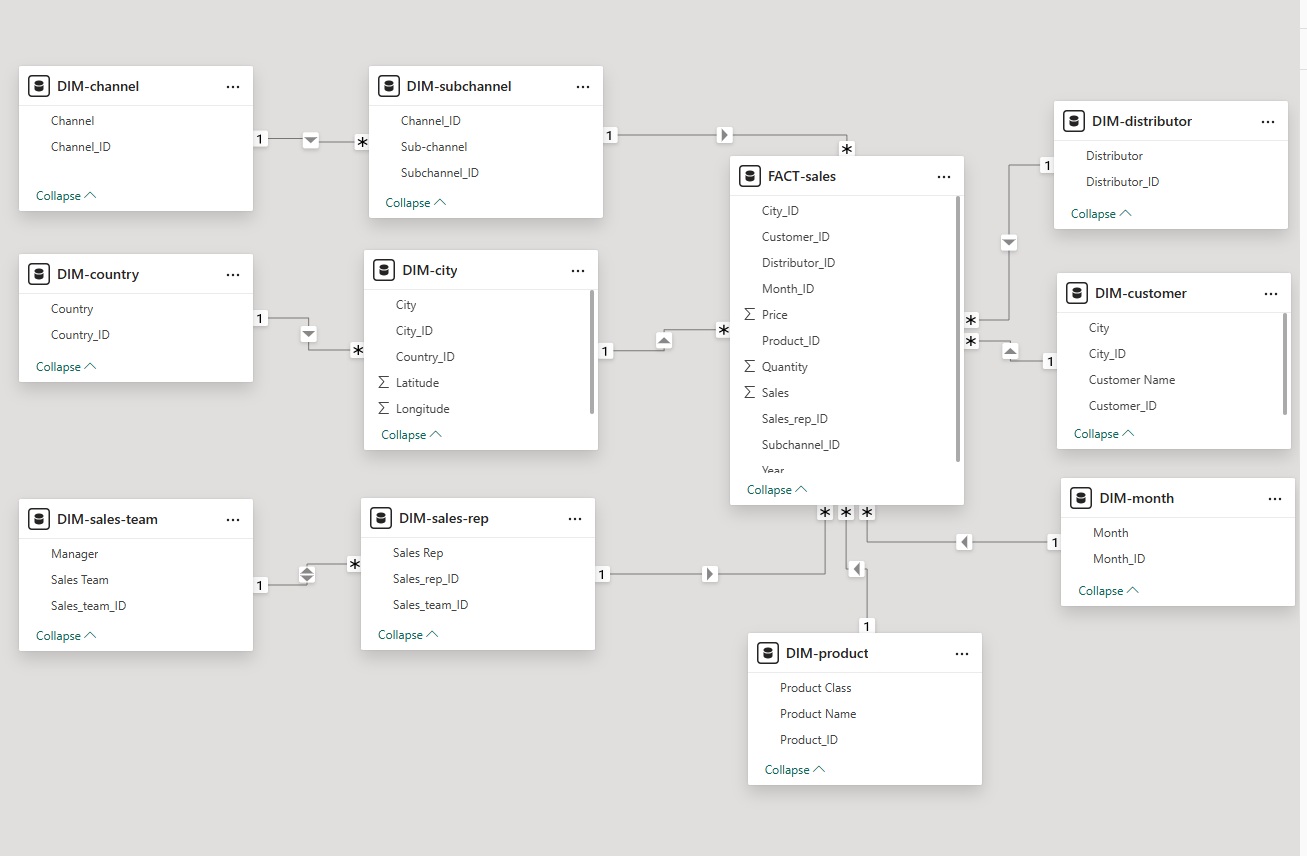Screen dimensions: 1307x856
Task: Open the options menu on FACT-sales
Action: click(x=944, y=175)
